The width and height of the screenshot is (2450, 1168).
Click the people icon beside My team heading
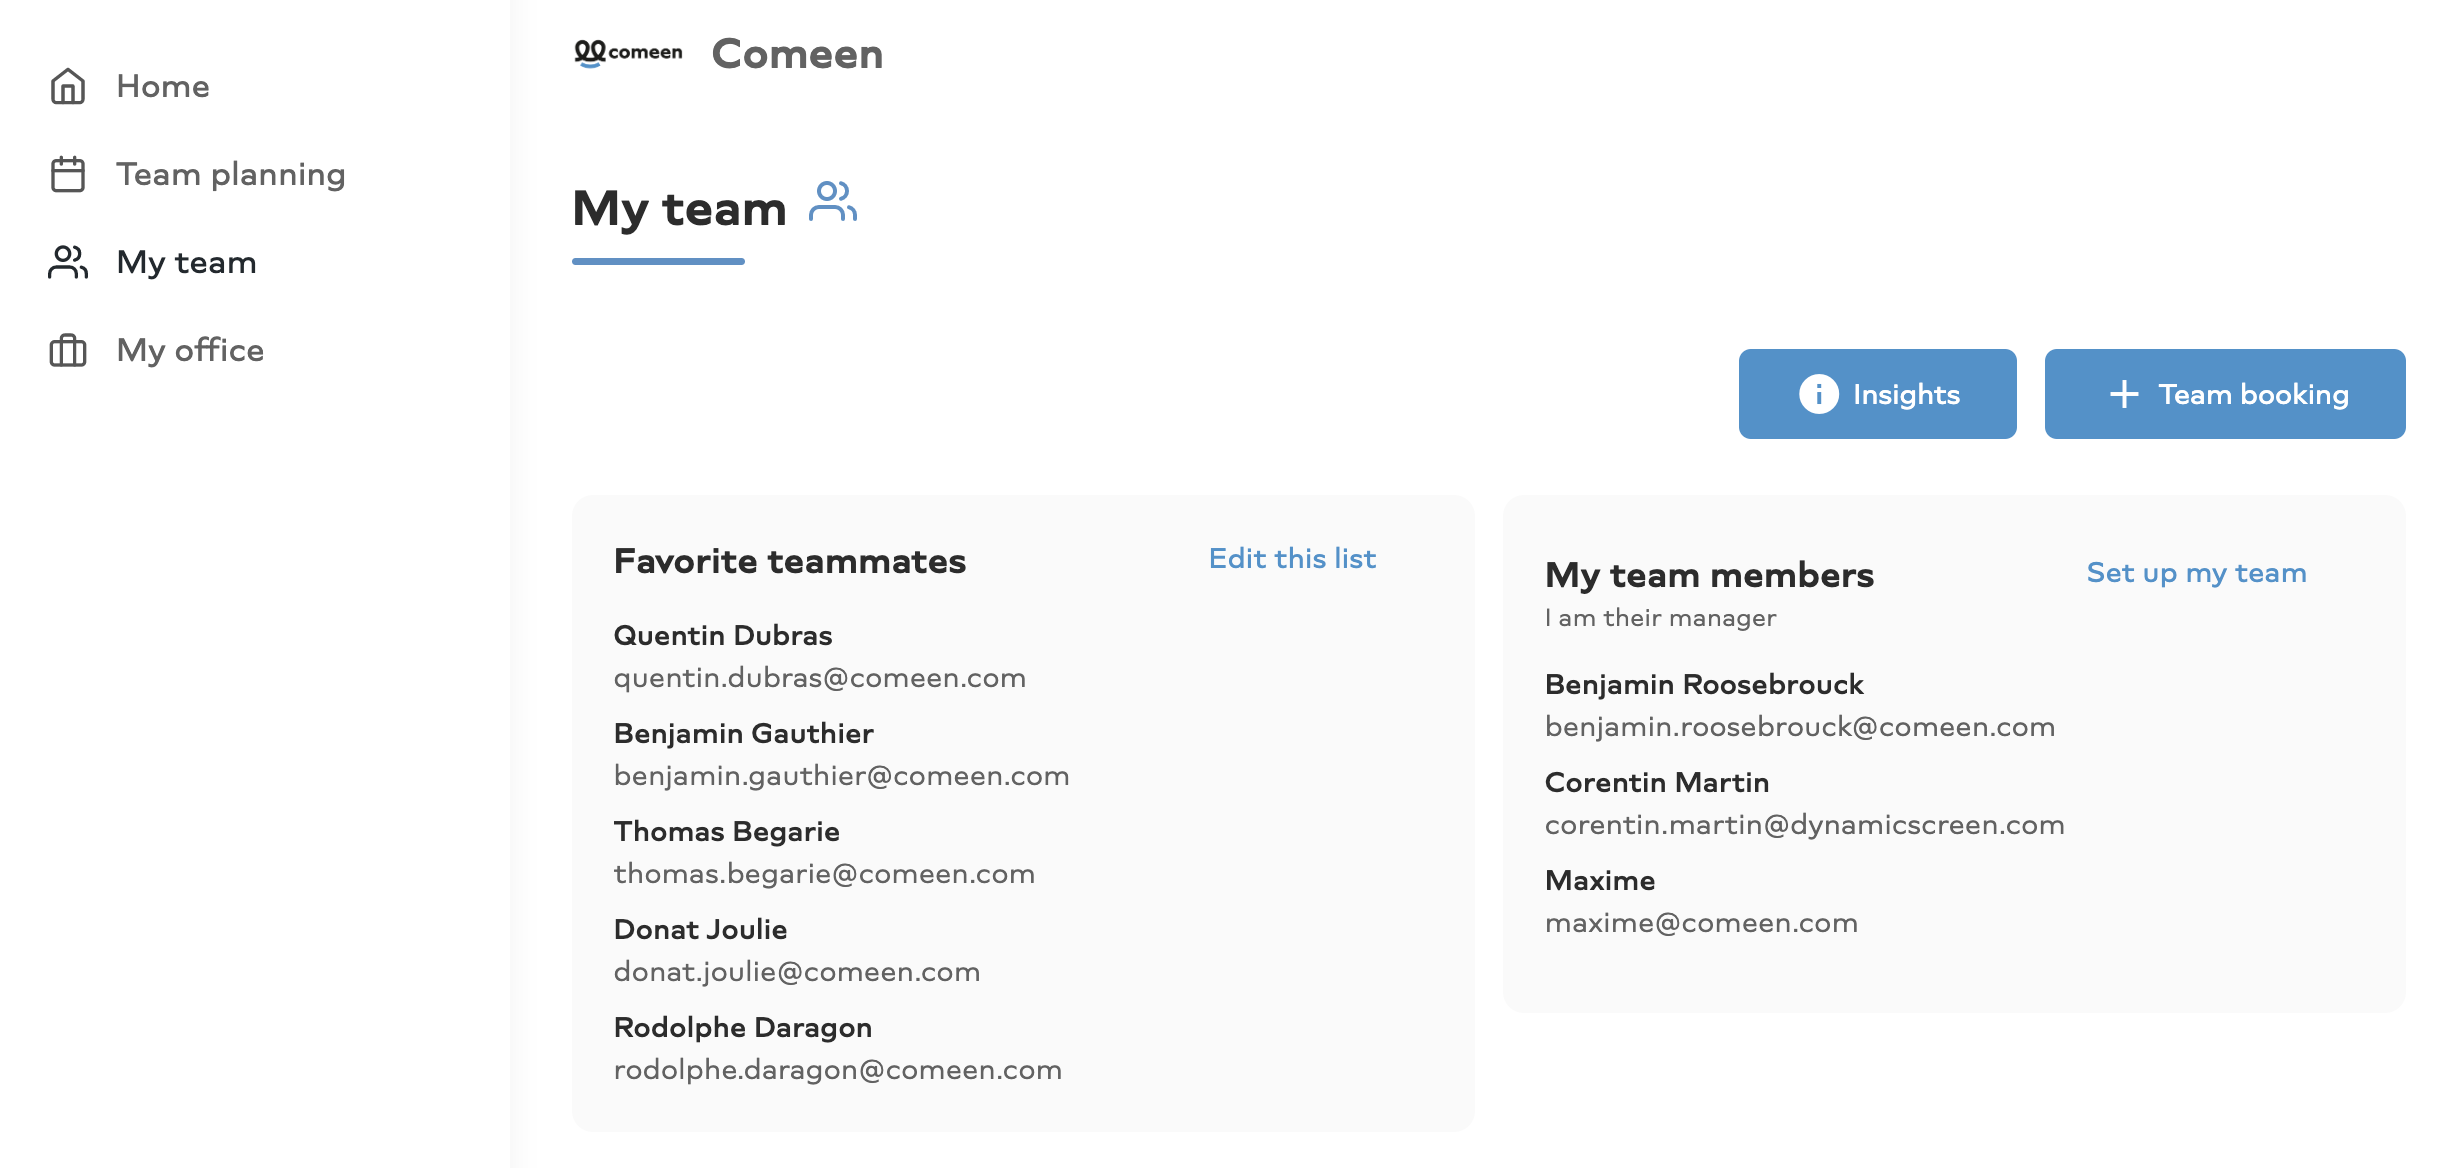click(833, 201)
